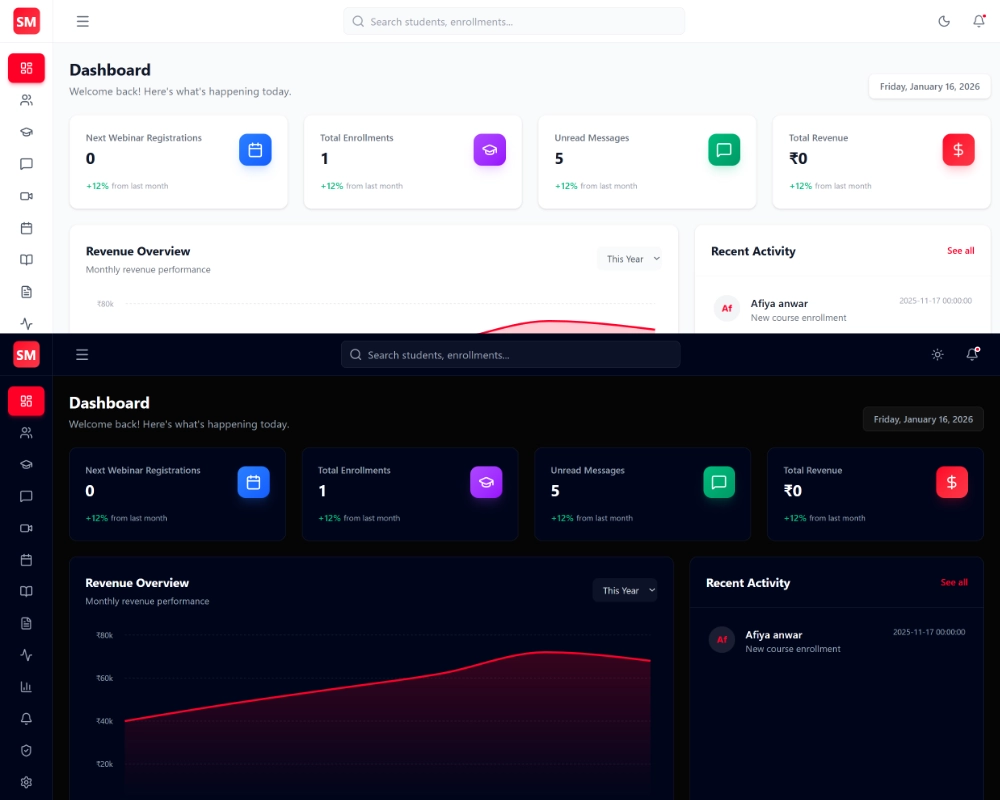Open the Students people icon in dark sidebar
This screenshot has width=1000, height=800.
(26, 433)
